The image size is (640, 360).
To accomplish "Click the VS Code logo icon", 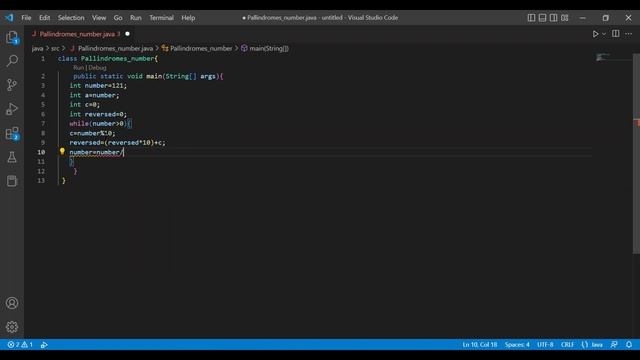I will 9,18.
